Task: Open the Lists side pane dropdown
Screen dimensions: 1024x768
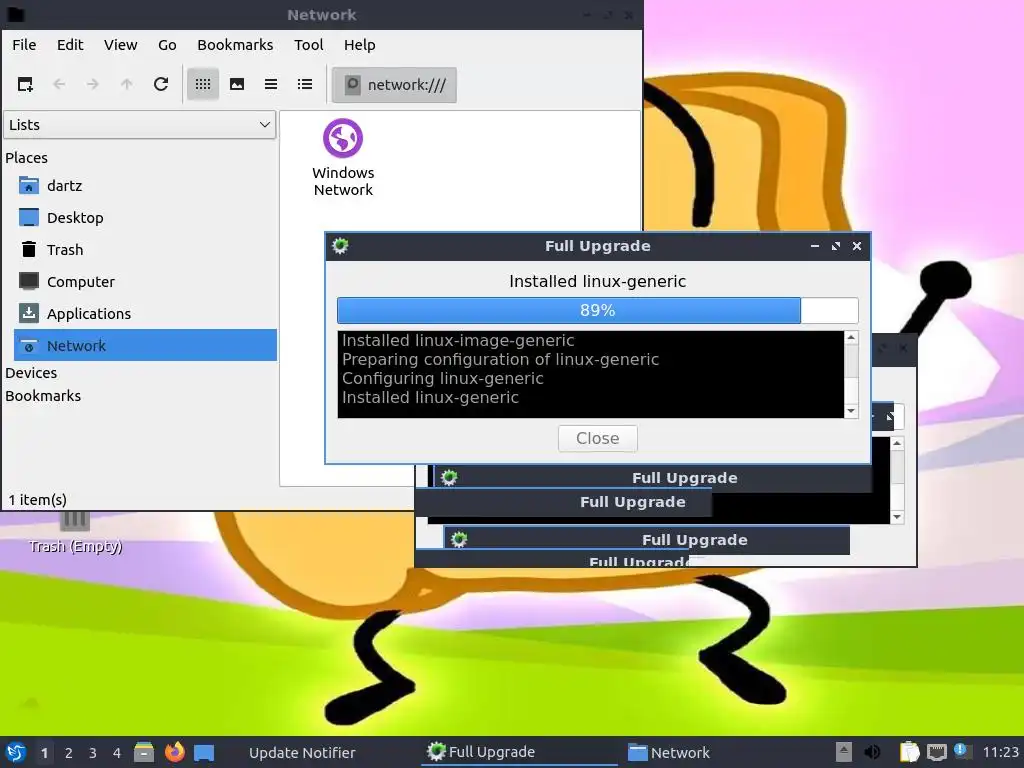Action: pyautogui.click(x=140, y=125)
